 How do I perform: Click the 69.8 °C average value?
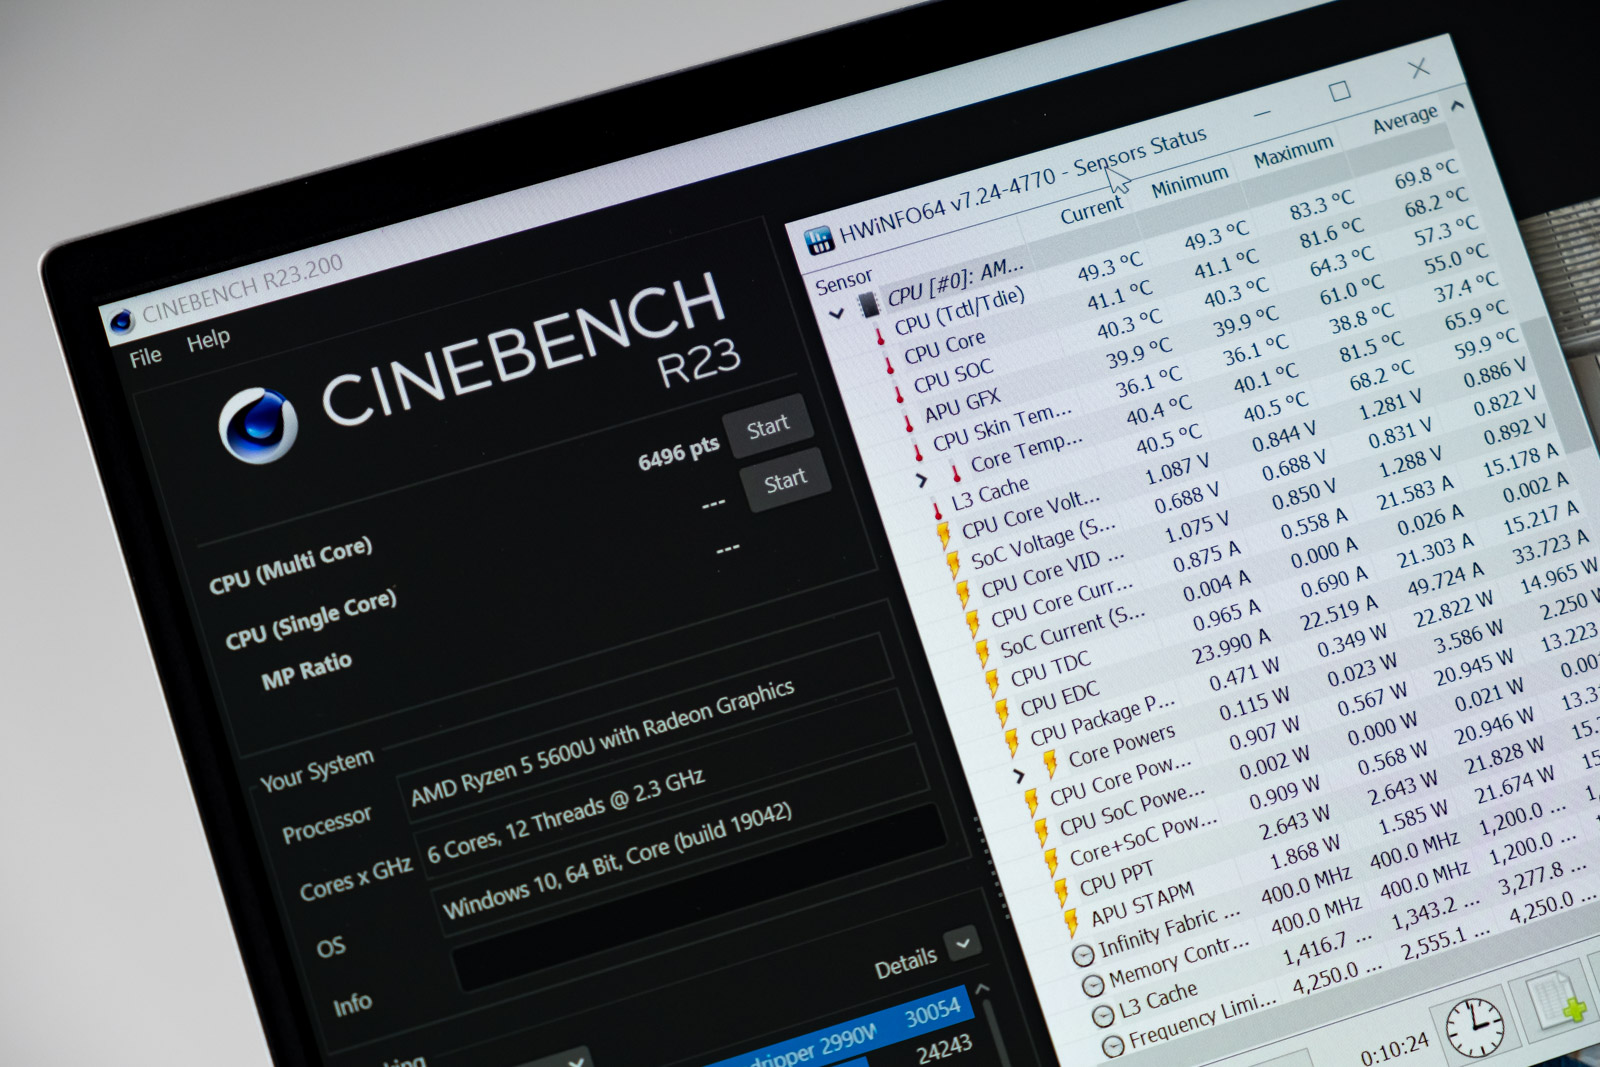1426,174
